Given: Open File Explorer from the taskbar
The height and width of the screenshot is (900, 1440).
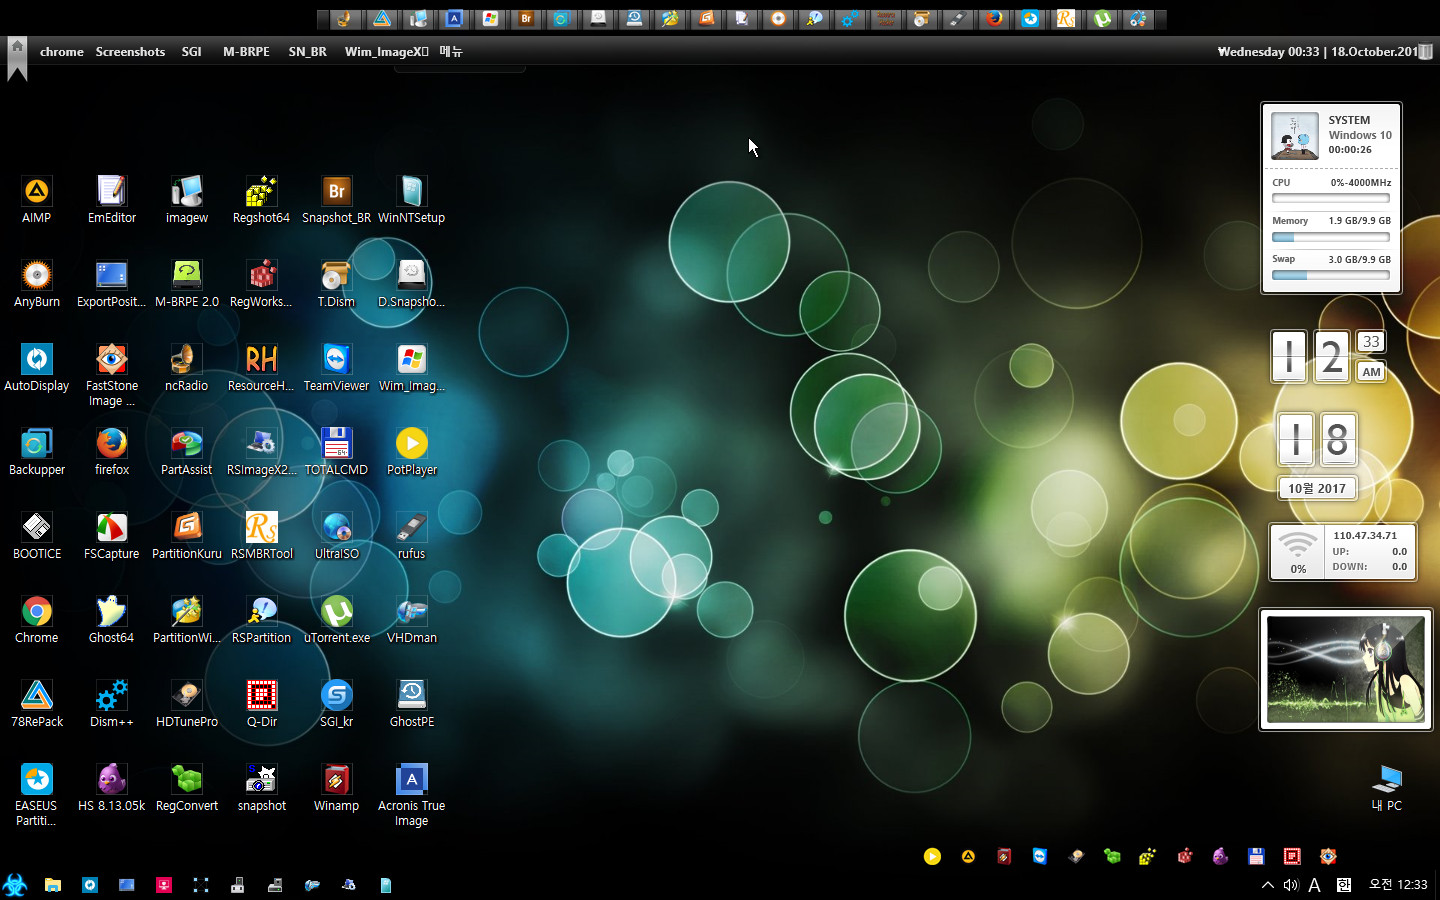Looking at the screenshot, I should point(53,885).
